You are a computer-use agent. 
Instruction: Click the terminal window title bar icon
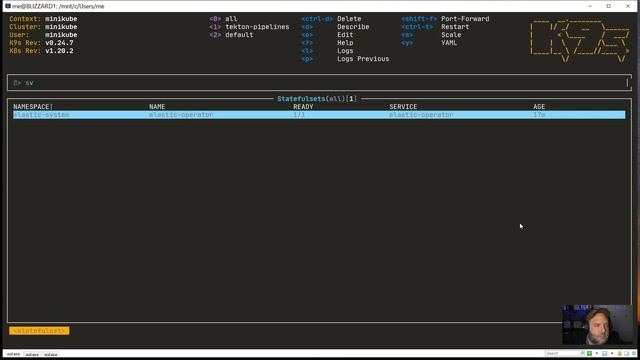click(x=8, y=6)
